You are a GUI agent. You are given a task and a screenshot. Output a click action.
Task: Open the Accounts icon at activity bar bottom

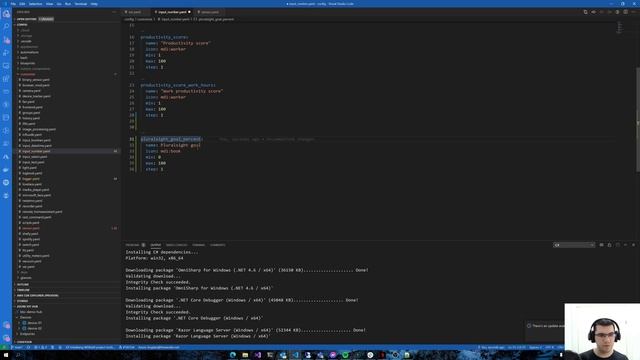[6, 325]
